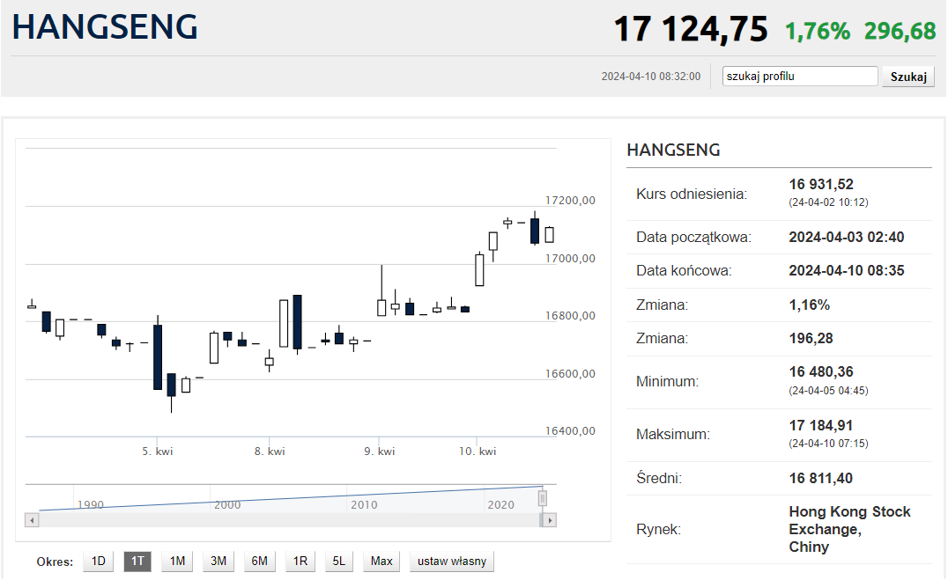Click the range selector handle on the navigator
The width and height of the screenshot is (948, 580).
coord(543,498)
